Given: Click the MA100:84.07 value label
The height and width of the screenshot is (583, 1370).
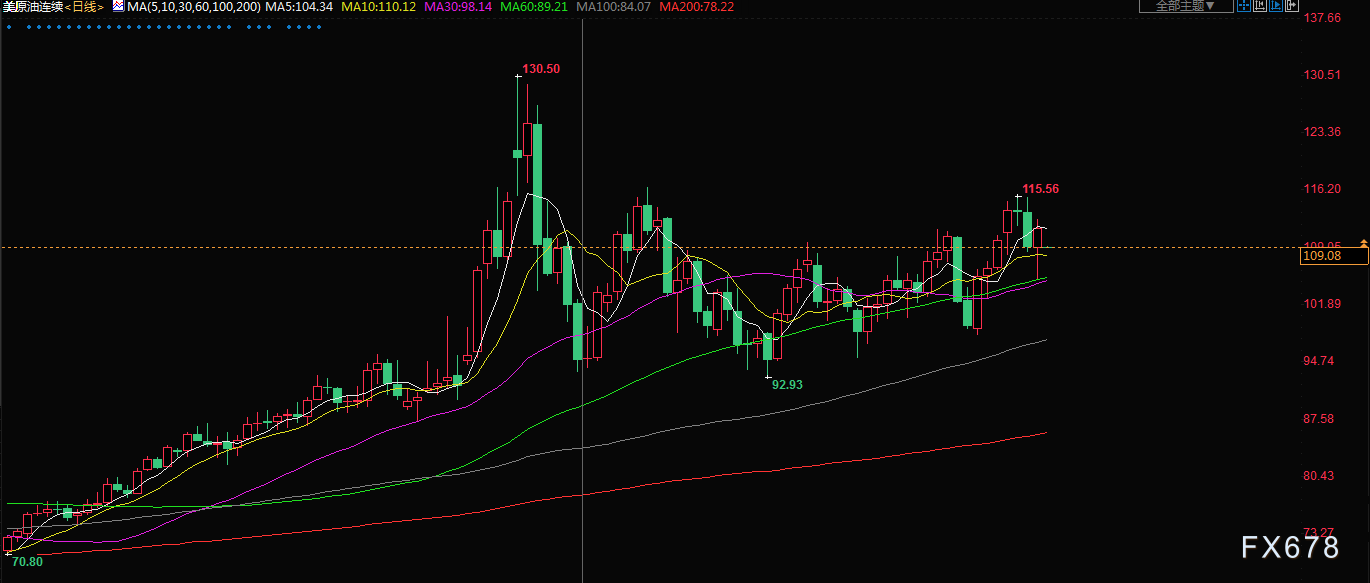Looking at the screenshot, I should (614, 6).
